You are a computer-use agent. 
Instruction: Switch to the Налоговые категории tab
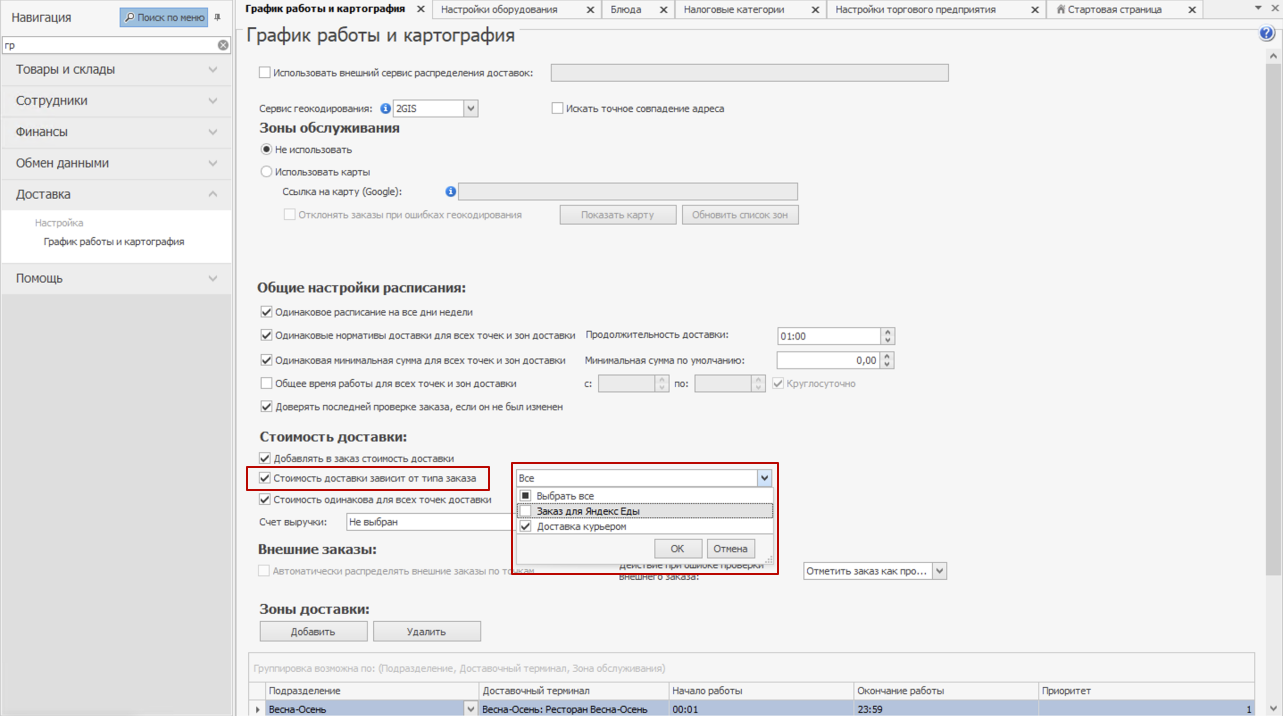734,10
